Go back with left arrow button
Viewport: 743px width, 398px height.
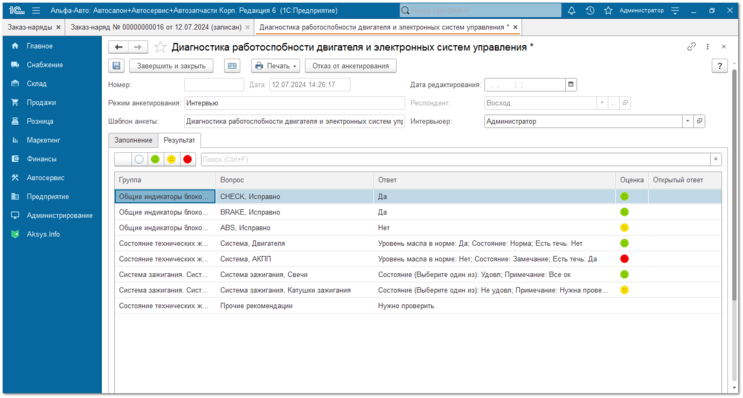point(118,47)
